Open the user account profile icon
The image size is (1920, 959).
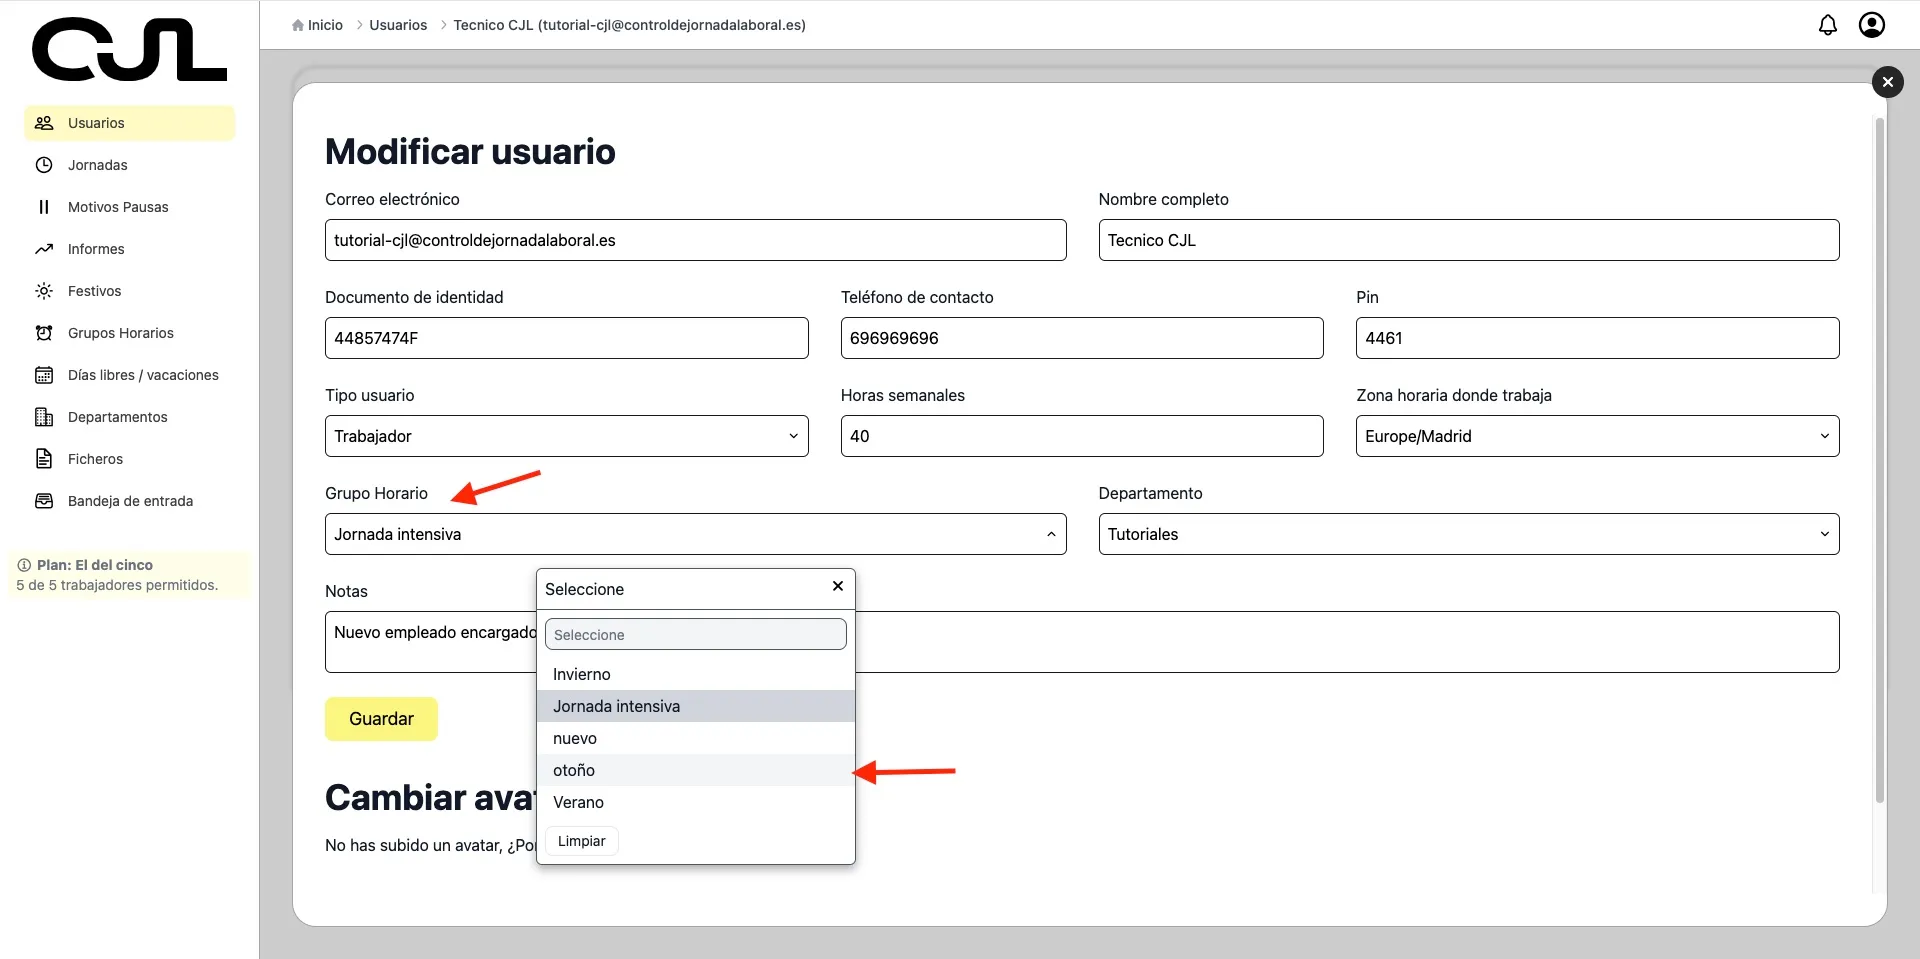click(x=1871, y=25)
